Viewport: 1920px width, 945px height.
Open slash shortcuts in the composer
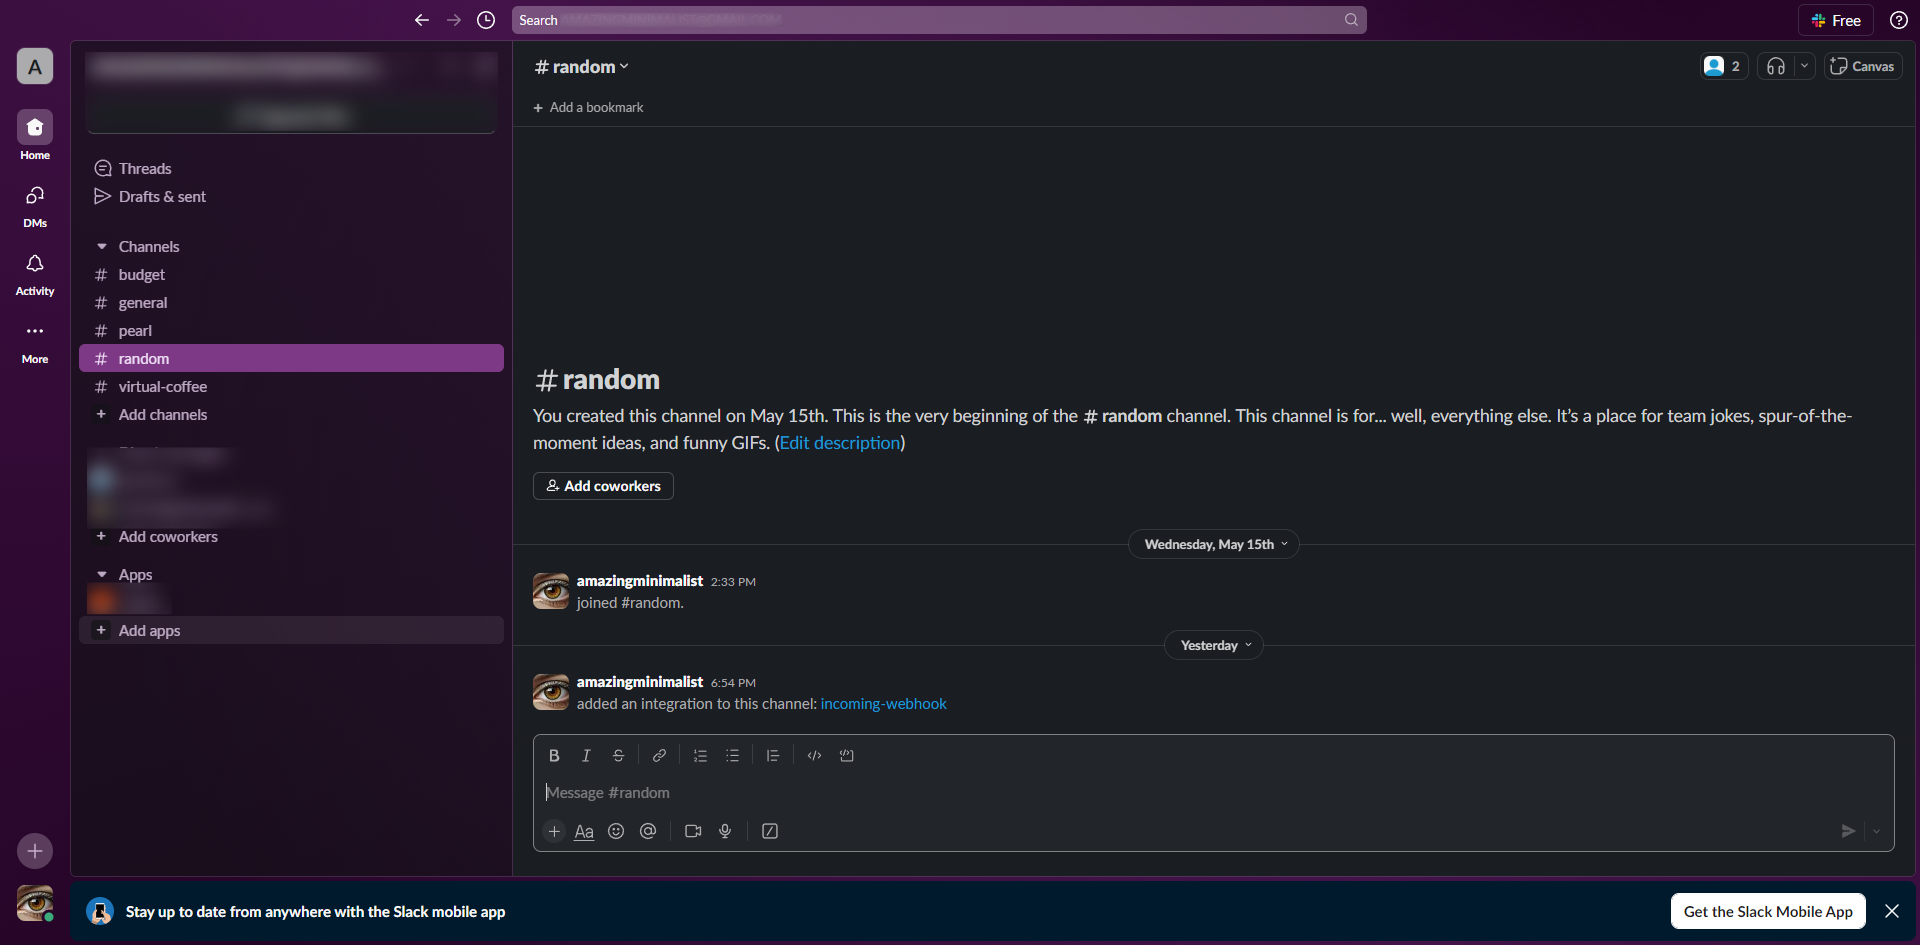point(770,831)
